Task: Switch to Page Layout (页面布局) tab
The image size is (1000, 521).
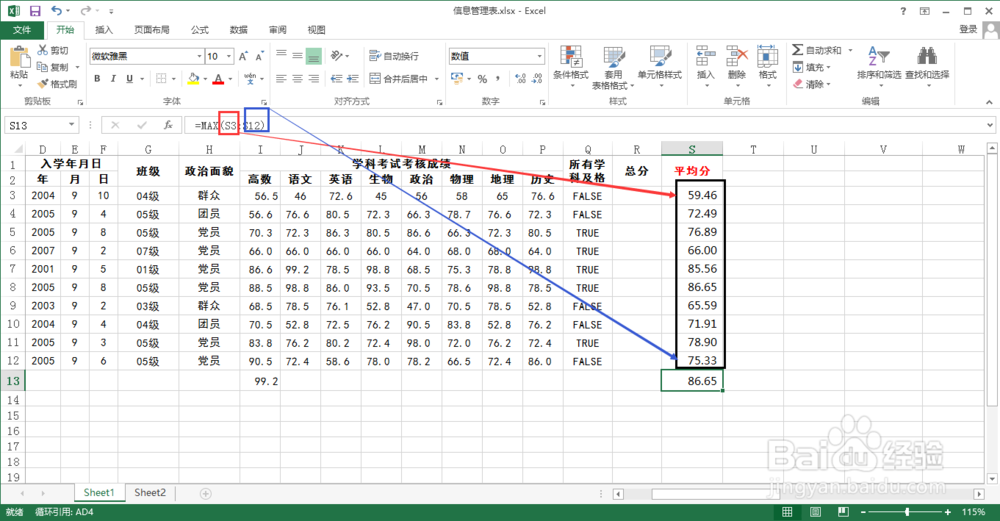Action: pyautogui.click(x=152, y=30)
